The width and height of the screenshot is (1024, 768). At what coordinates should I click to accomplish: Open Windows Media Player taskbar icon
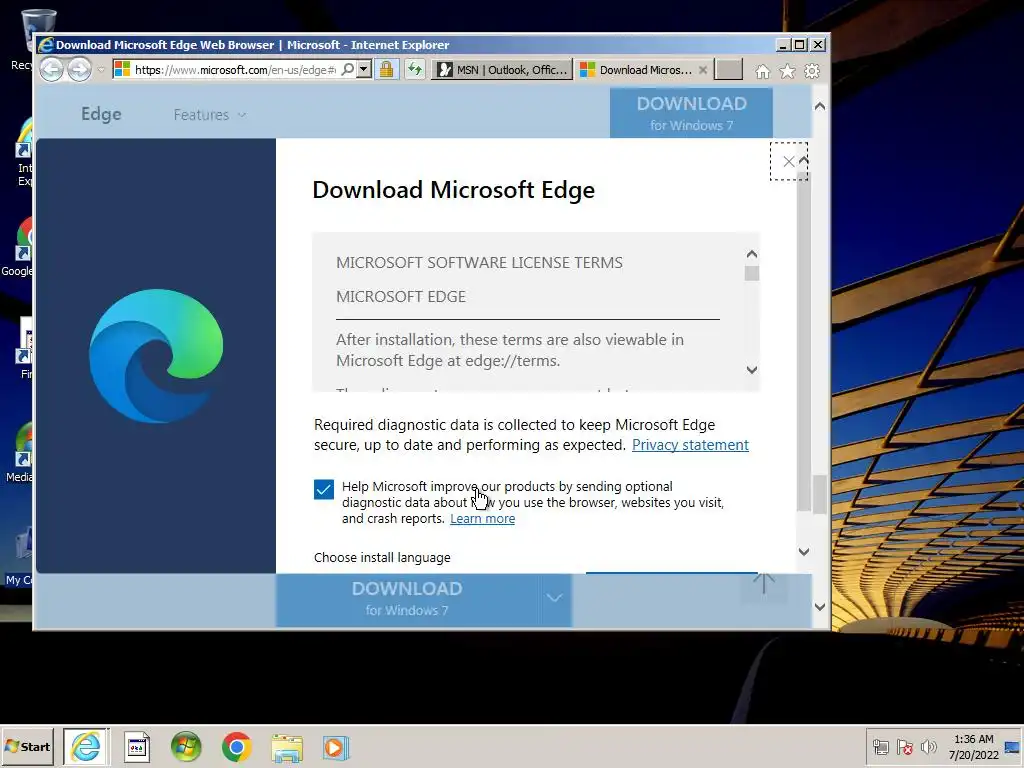336,748
